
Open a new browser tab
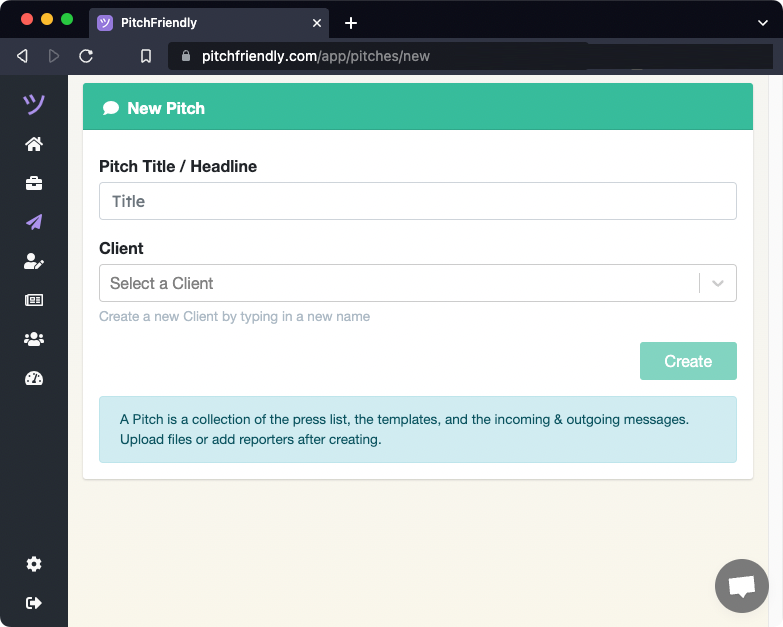(x=351, y=23)
